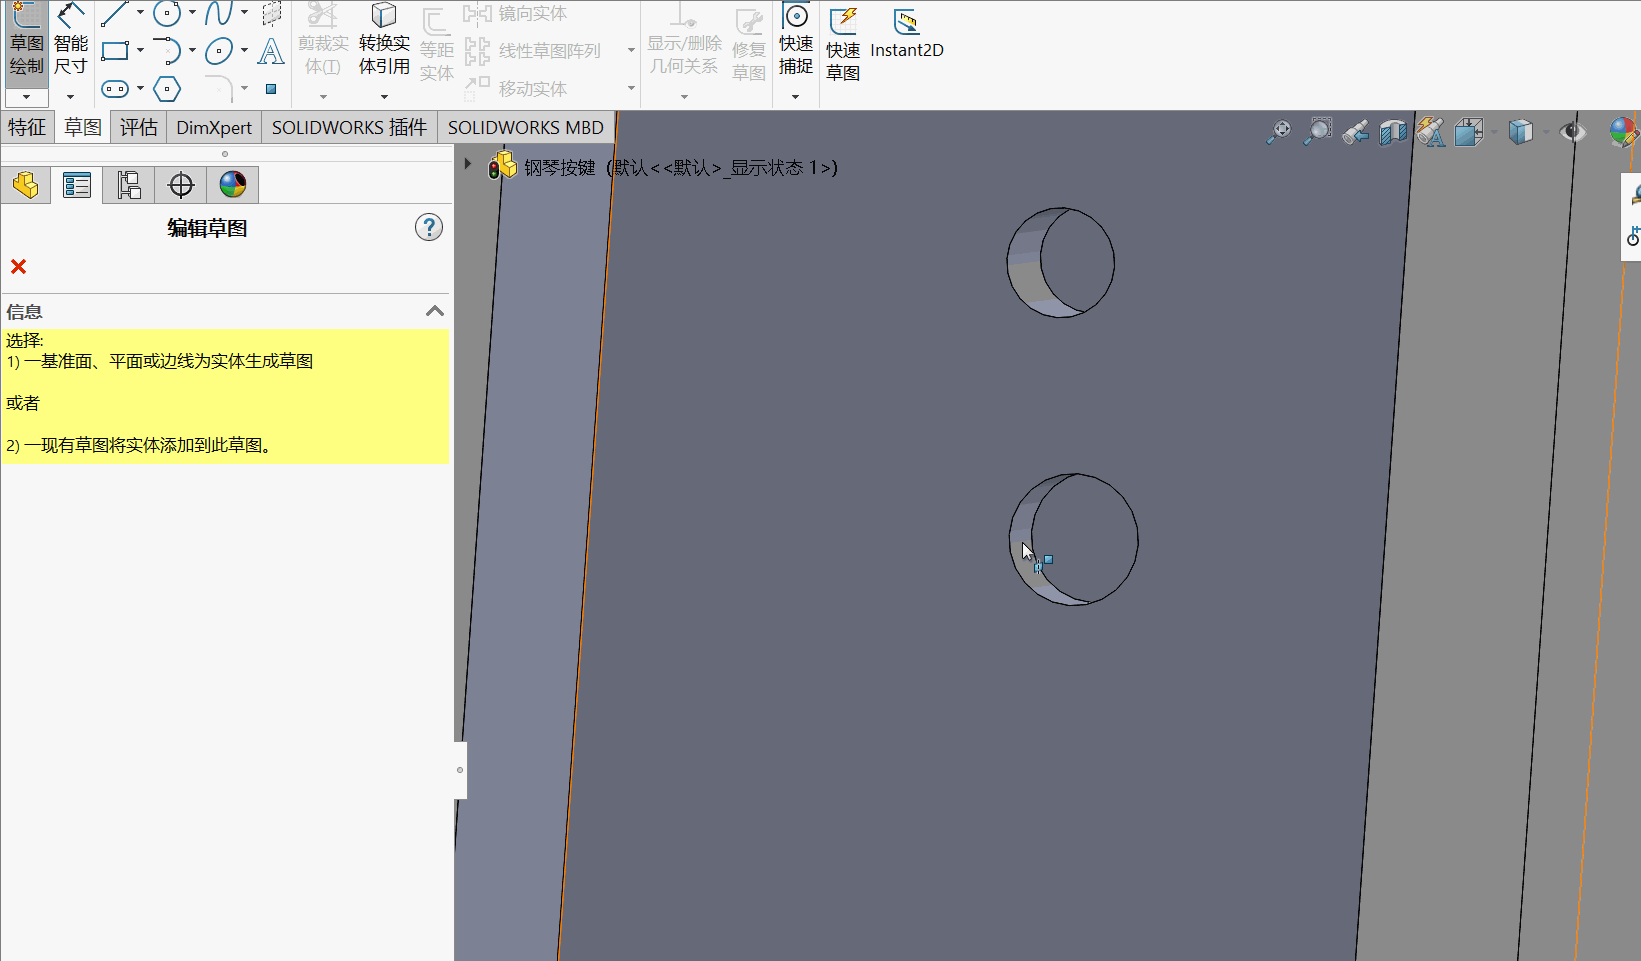Switch to the 草图 ribbon tab

tap(83, 128)
